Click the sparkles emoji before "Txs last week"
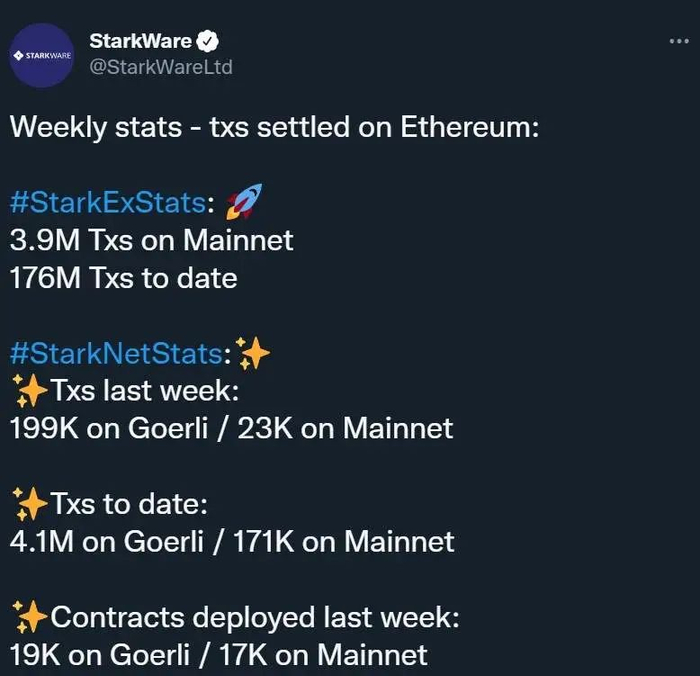 [30, 391]
